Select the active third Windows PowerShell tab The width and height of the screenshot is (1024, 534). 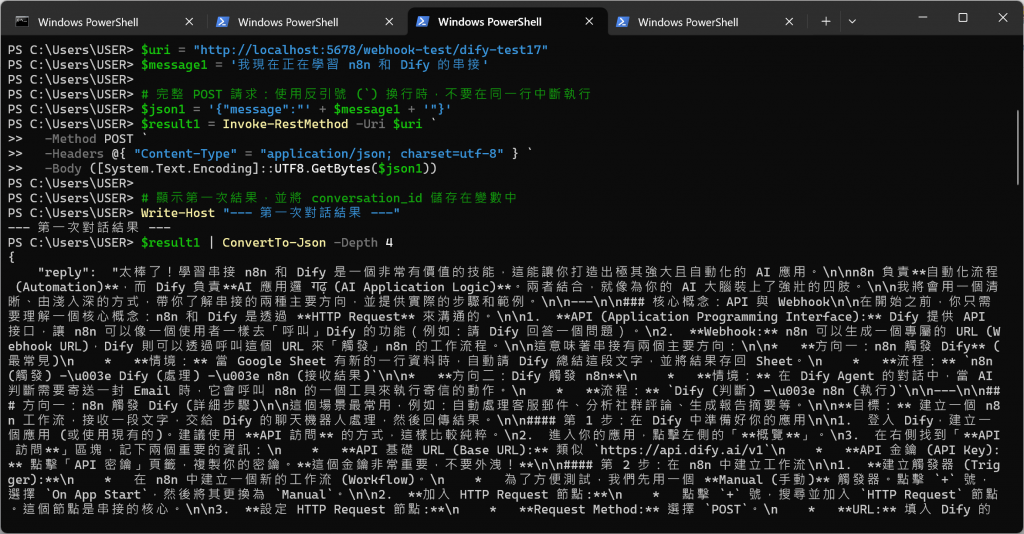coord(506,22)
